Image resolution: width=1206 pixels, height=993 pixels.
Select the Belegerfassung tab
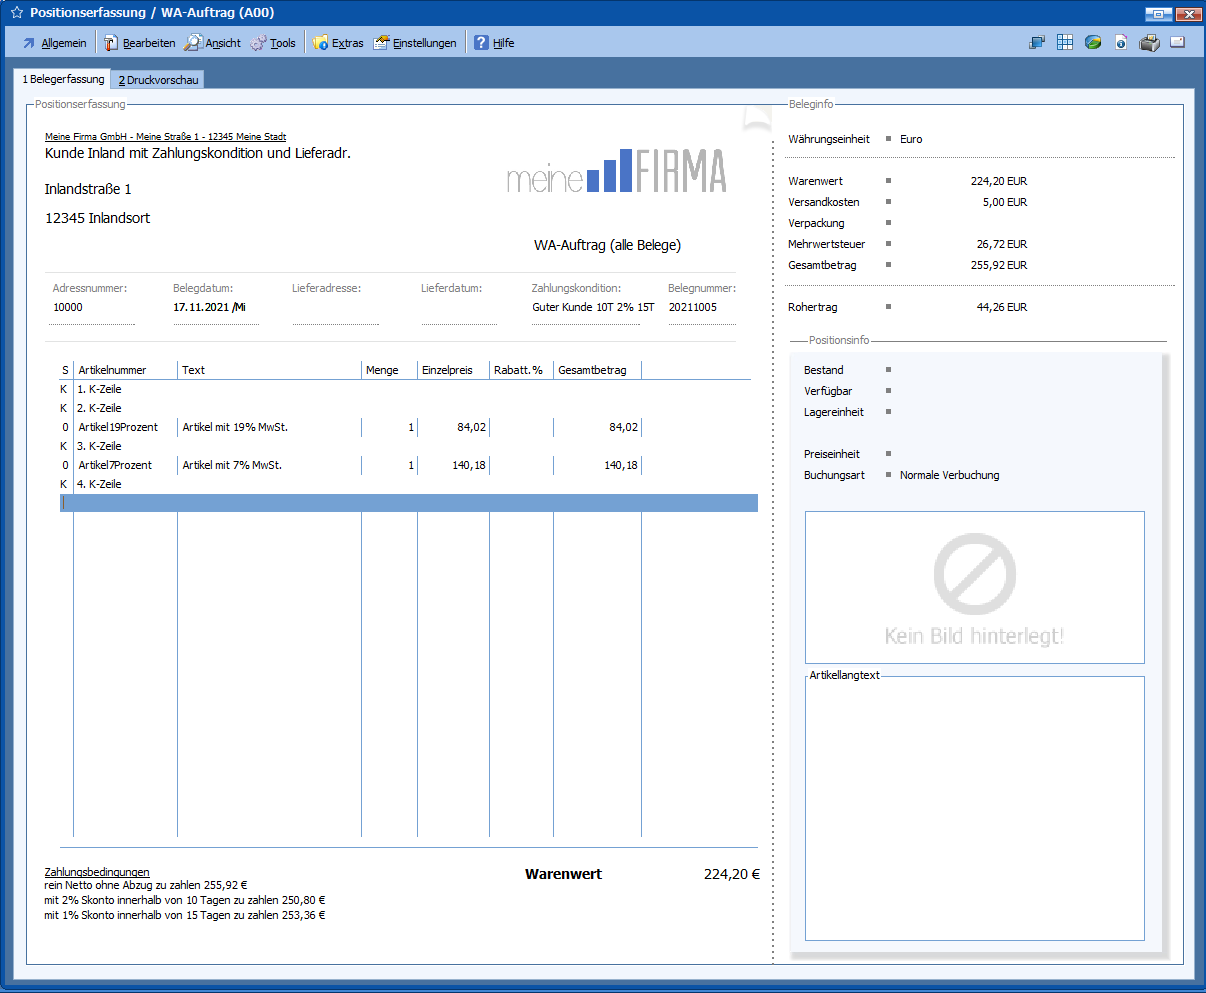coord(63,79)
